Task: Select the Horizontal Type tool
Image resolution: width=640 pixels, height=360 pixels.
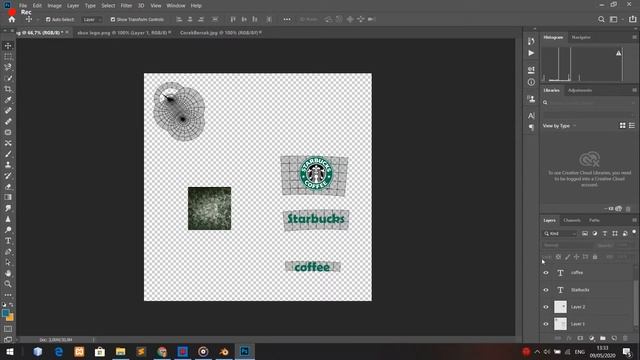Action: [x=8, y=241]
